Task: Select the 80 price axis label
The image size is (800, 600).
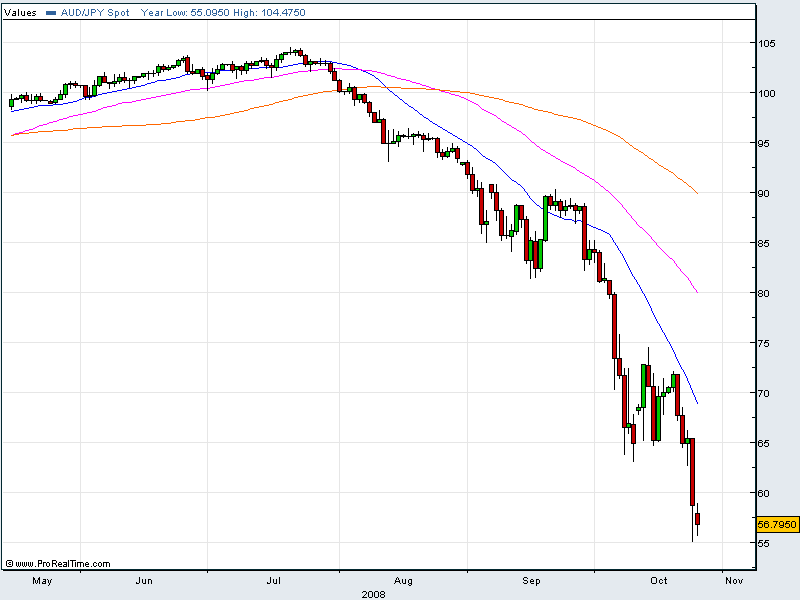Action: point(764,293)
